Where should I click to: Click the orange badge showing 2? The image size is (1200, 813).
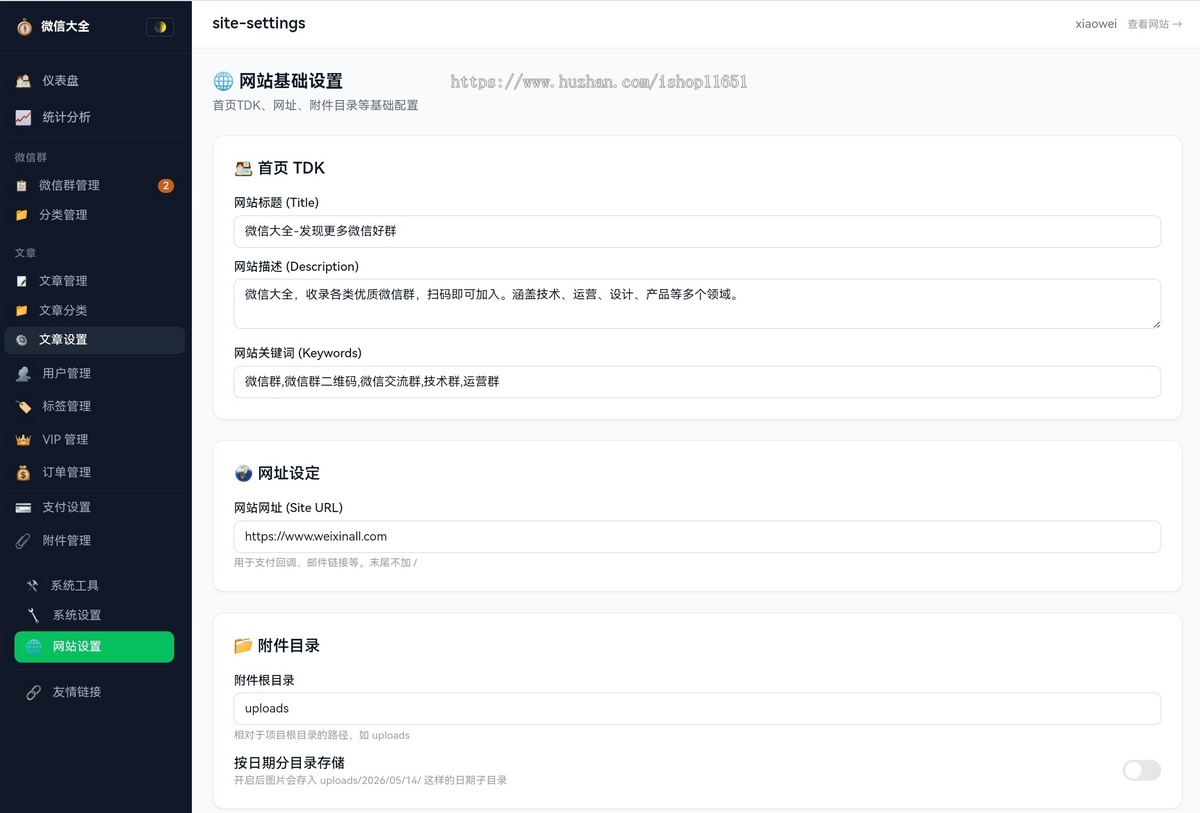166,185
